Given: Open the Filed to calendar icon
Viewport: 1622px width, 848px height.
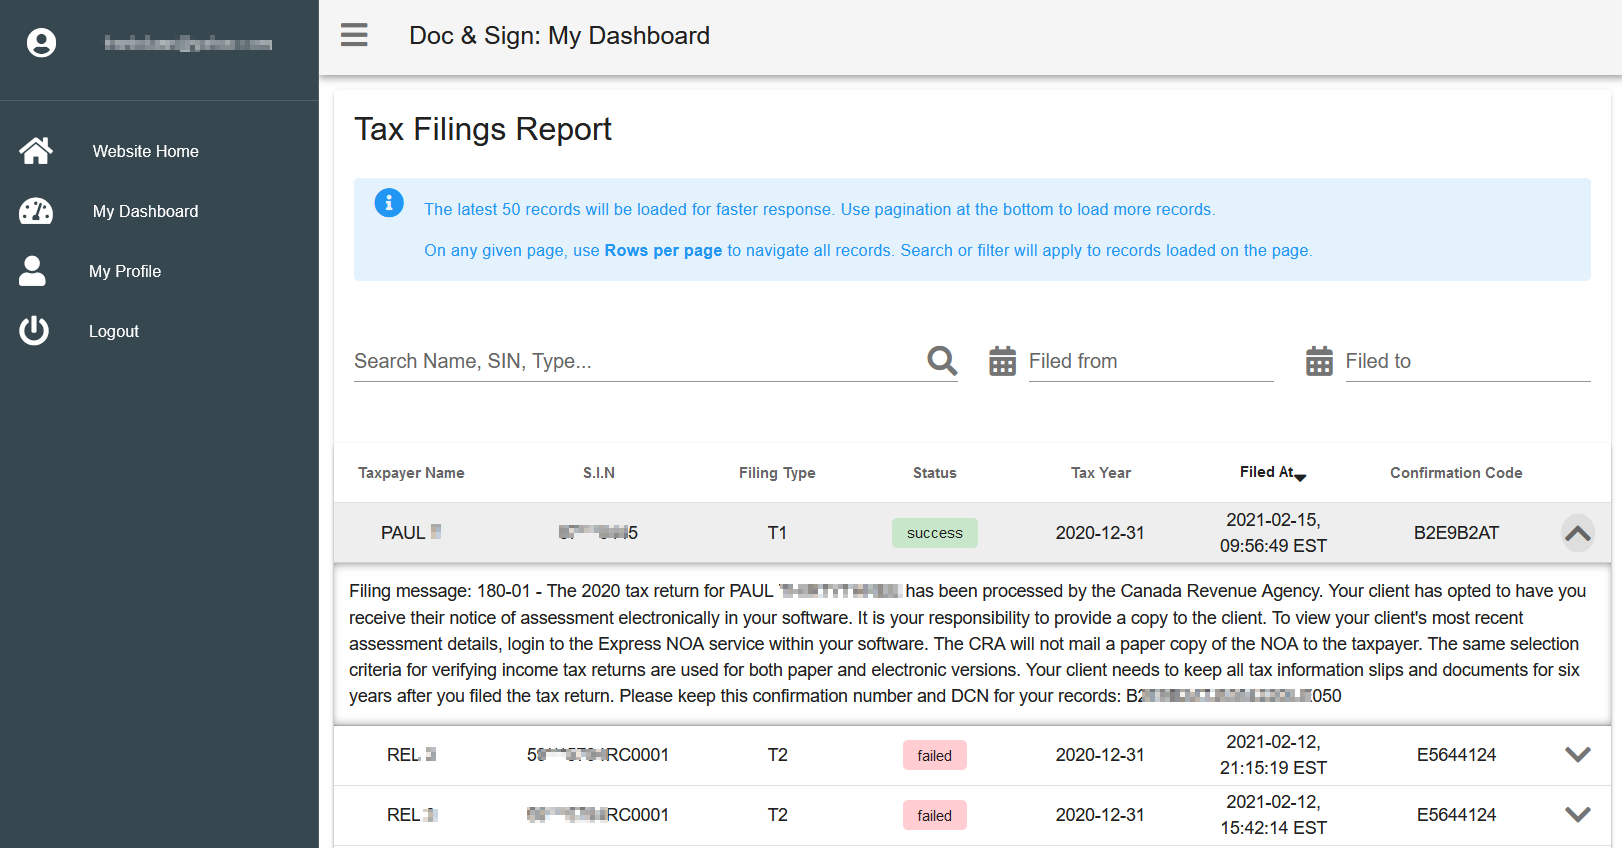Looking at the screenshot, I should pyautogui.click(x=1319, y=361).
